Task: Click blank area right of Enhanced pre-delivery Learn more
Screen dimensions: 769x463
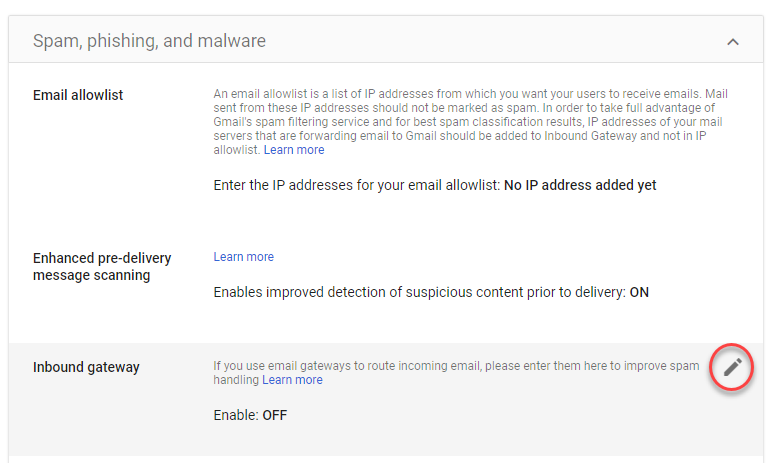Action: click(x=490, y=257)
